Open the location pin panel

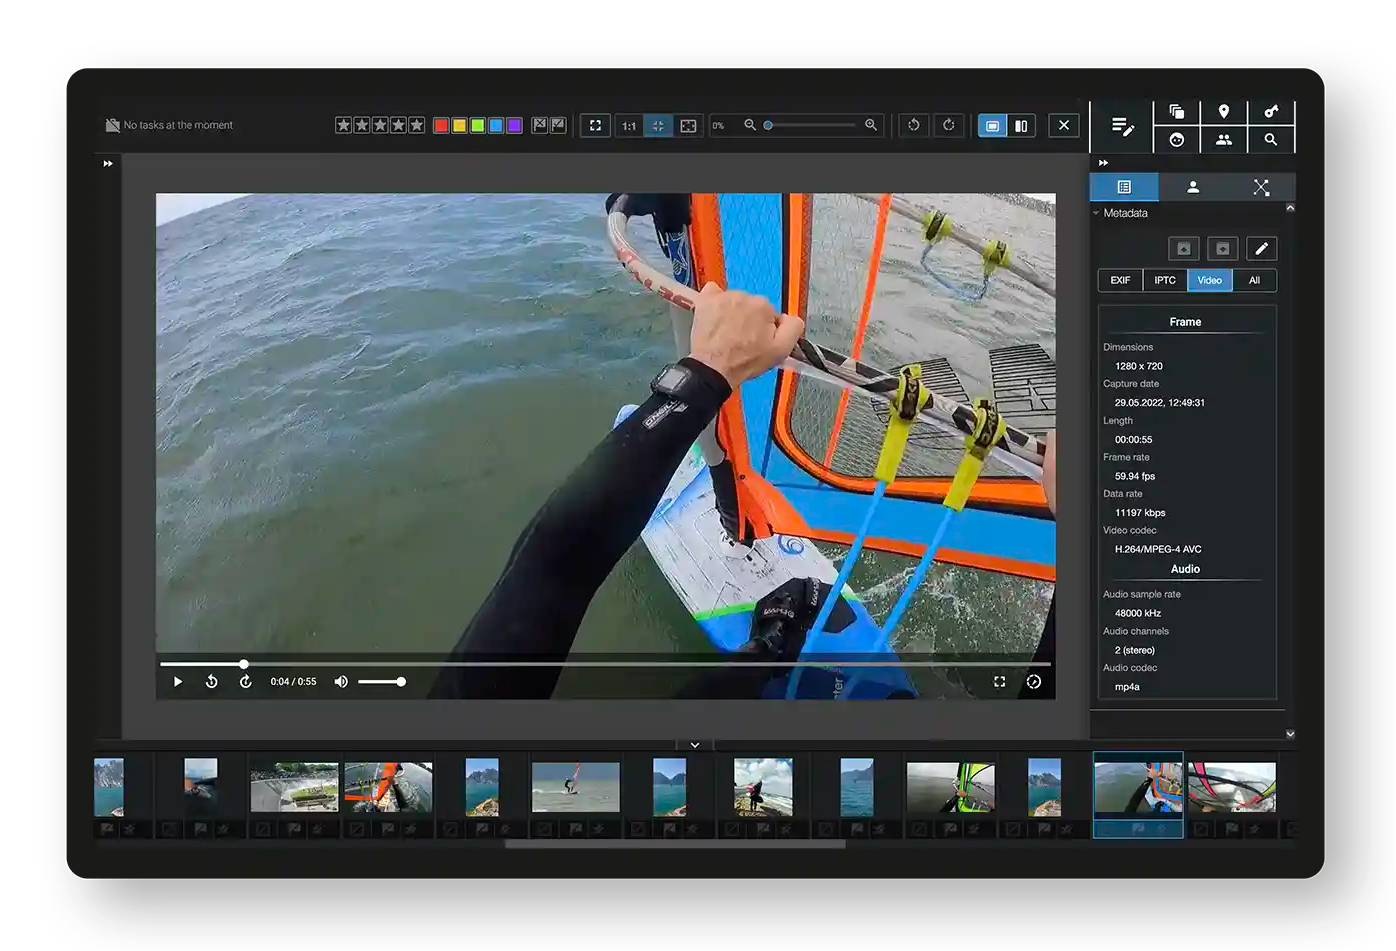[x=1224, y=111]
